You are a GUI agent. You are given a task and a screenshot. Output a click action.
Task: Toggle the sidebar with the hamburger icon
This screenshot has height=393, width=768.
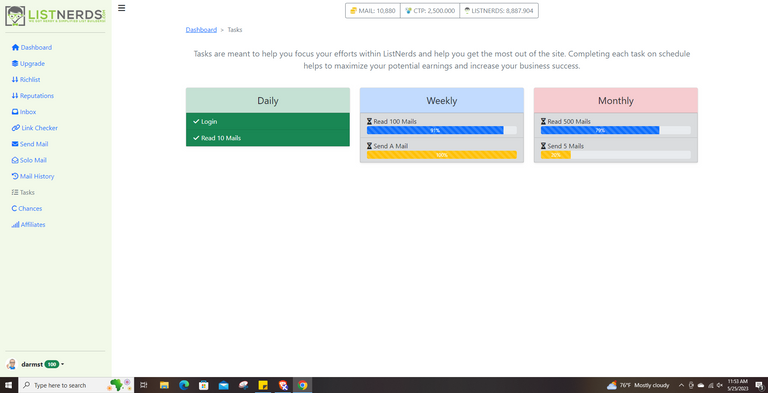121,8
